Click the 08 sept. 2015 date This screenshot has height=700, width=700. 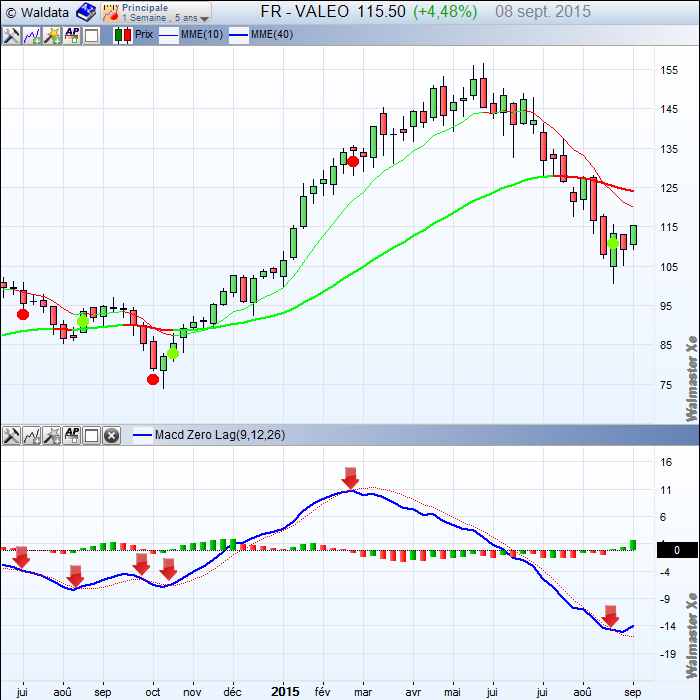[x=542, y=12]
